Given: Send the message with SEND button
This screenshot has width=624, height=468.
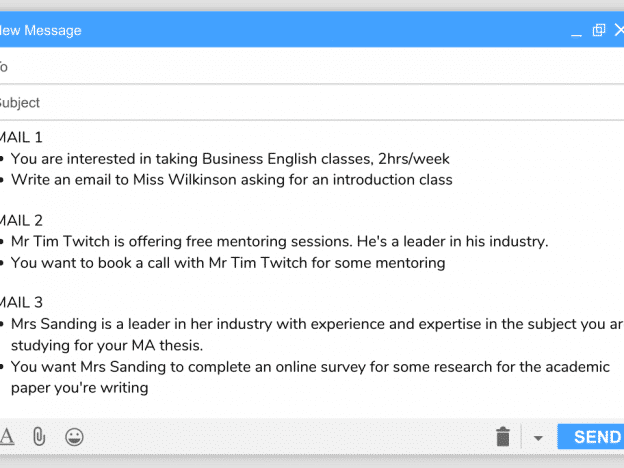Looking at the screenshot, I should point(591,437).
